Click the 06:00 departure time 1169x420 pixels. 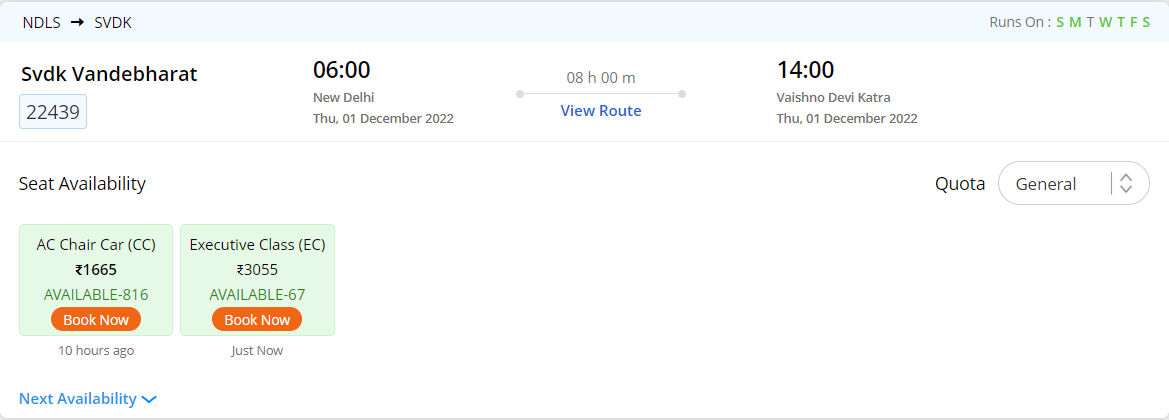point(342,70)
